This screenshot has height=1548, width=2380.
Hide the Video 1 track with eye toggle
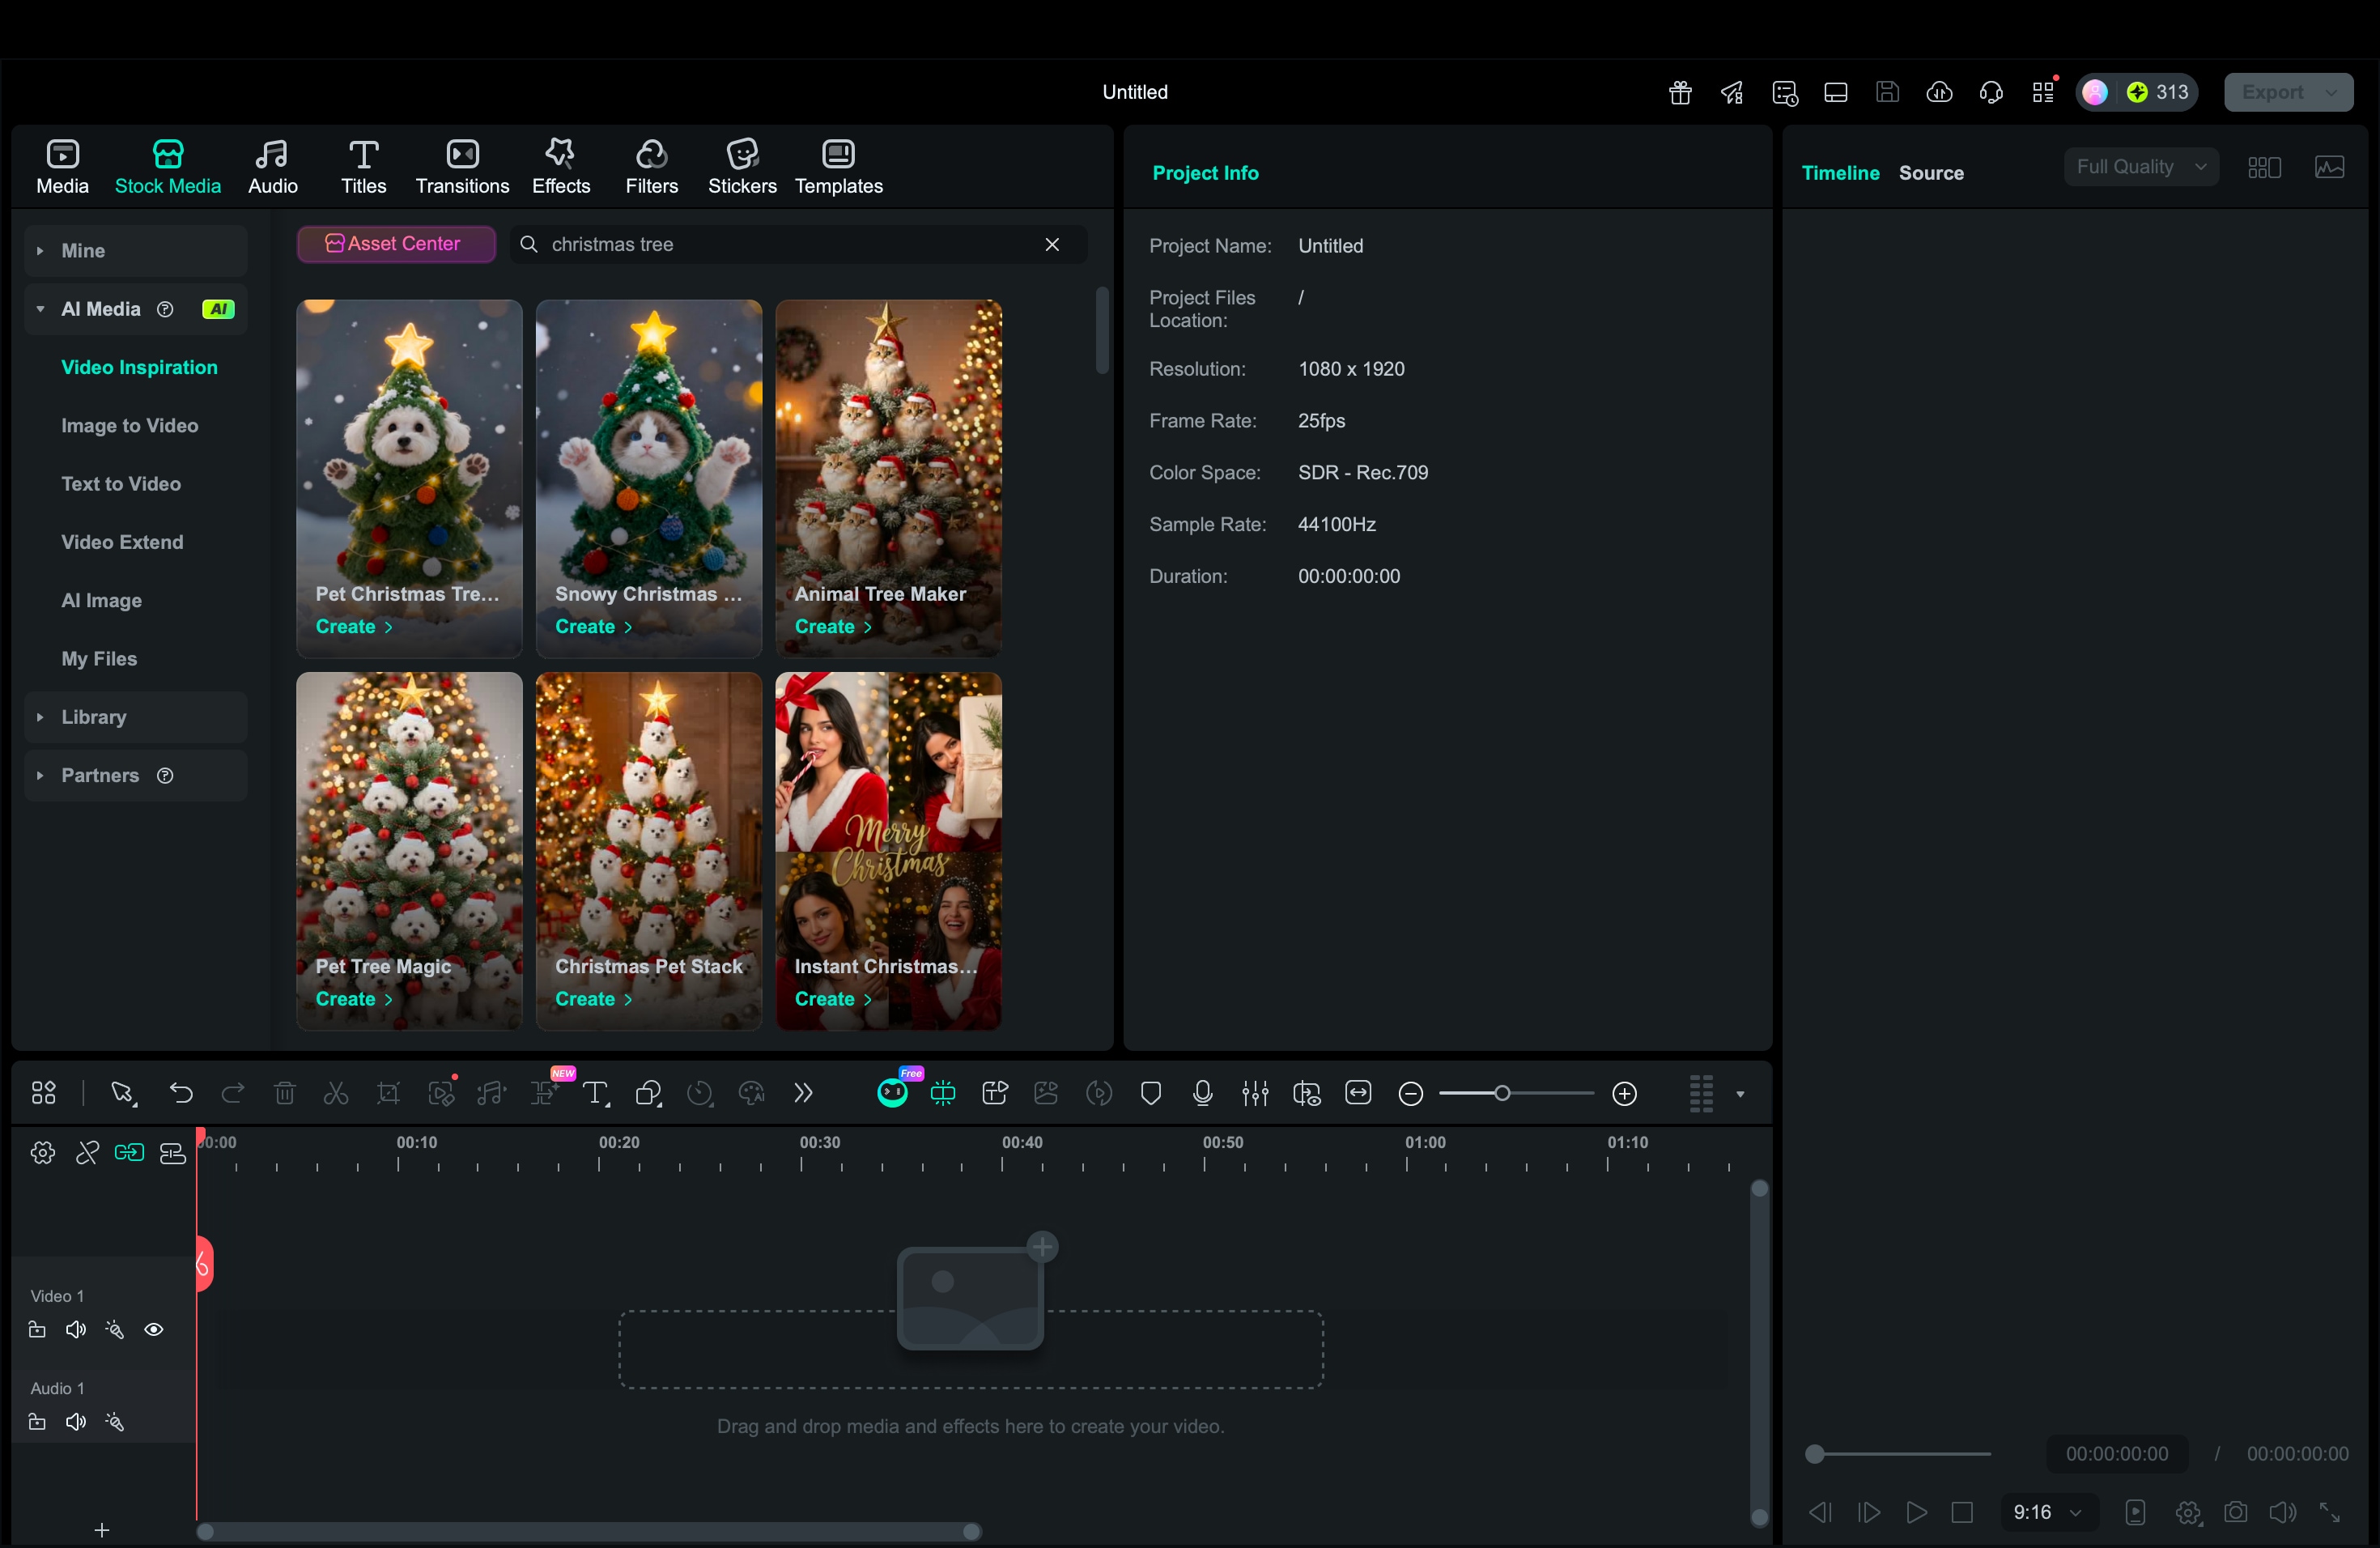tap(155, 1330)
